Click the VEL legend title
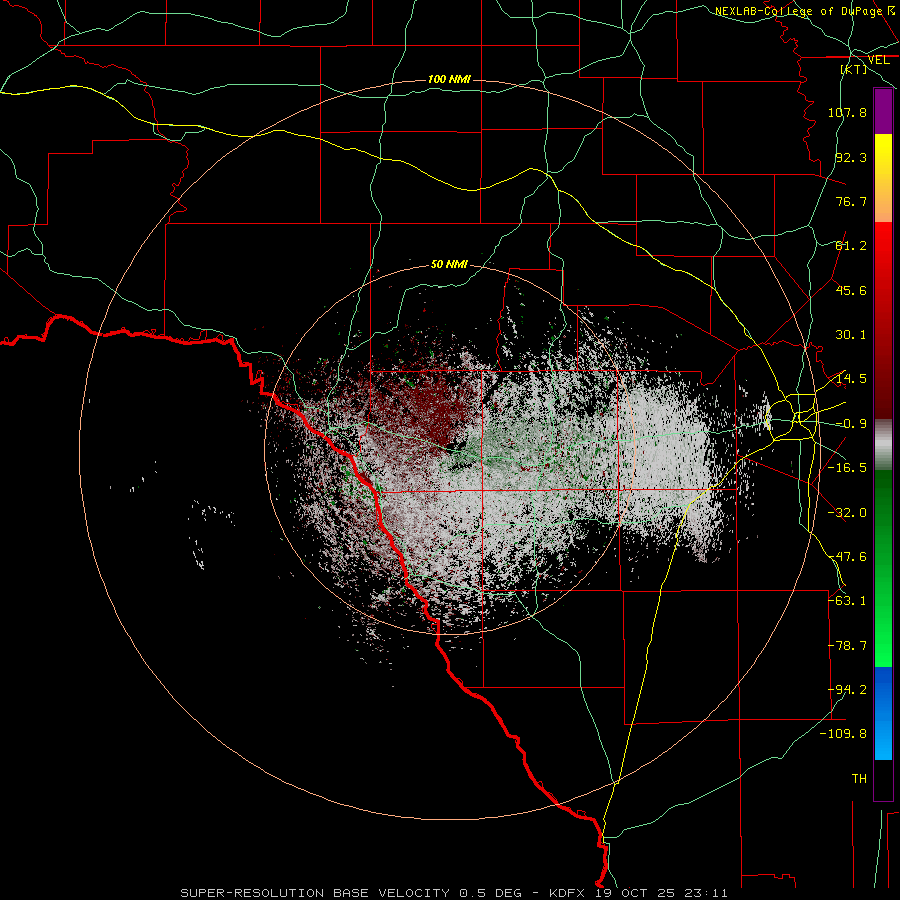Image resolution: width=900 pixels, height=900 pixels. (x=878, y=60)
